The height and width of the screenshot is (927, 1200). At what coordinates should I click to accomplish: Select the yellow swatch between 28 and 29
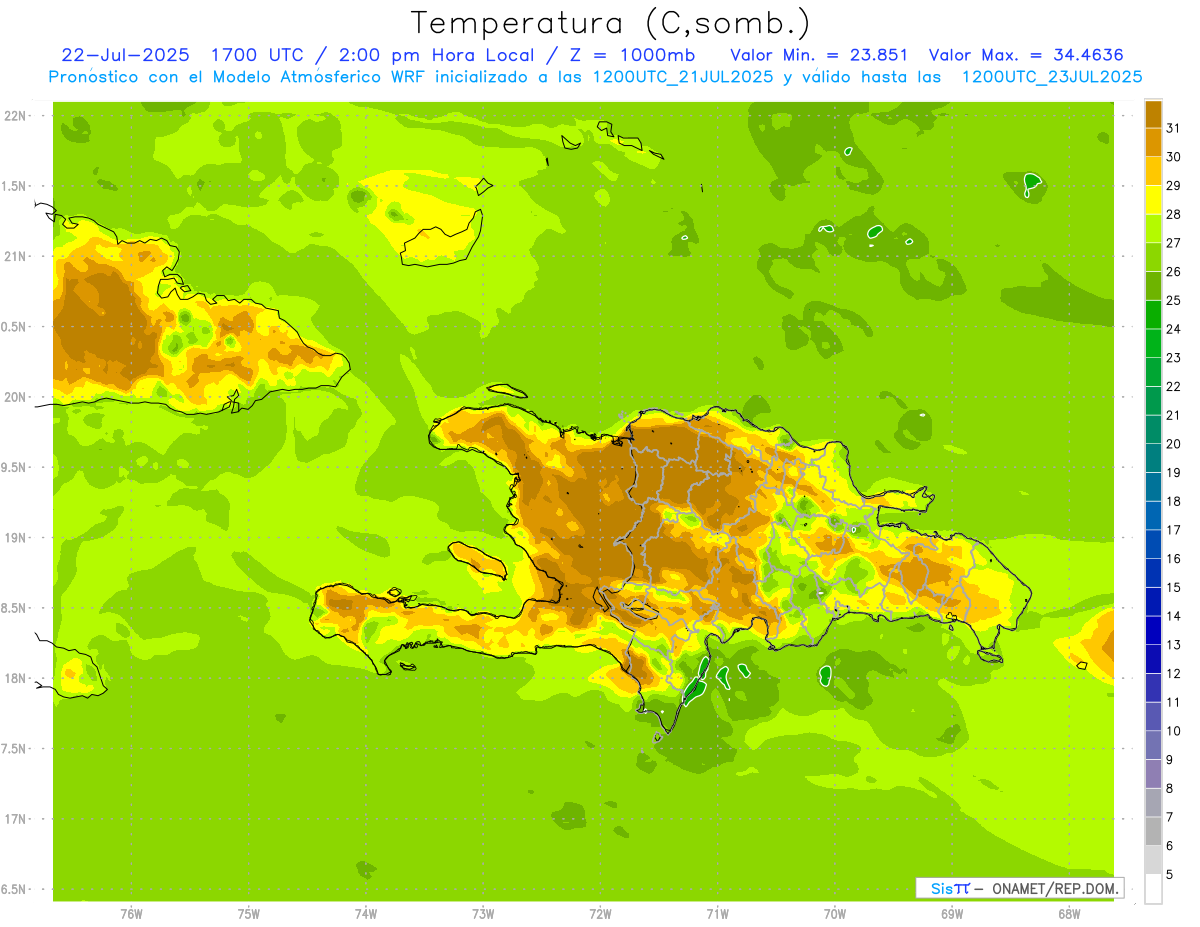(x=1153, y=199)
